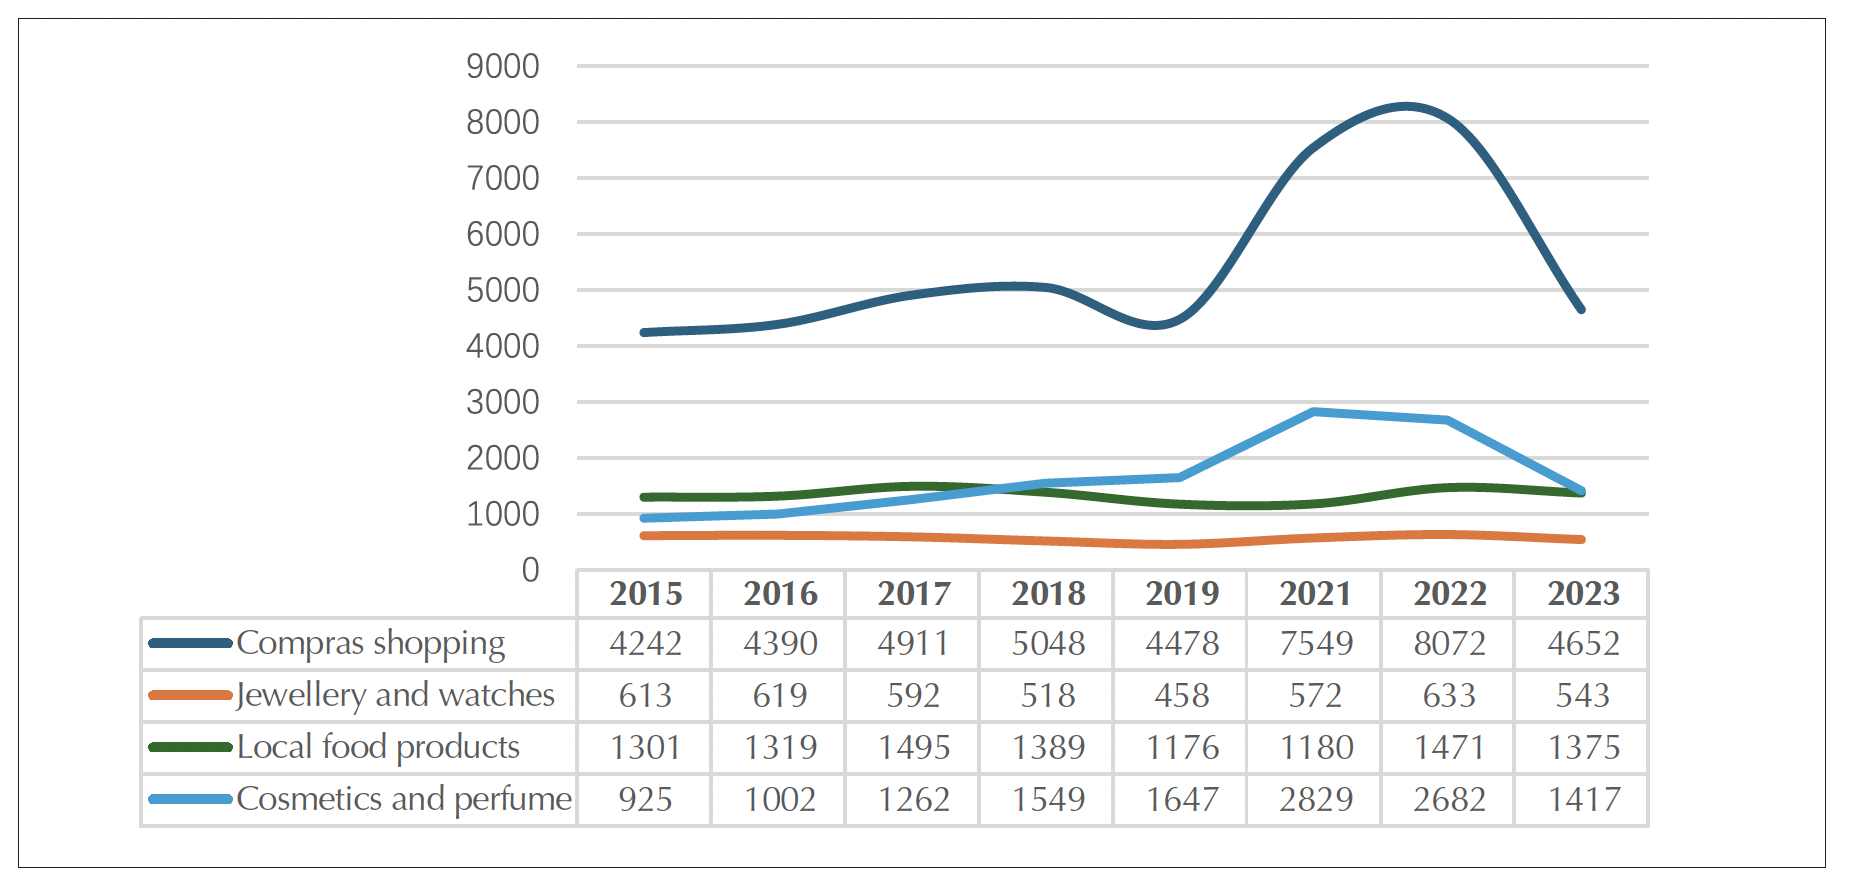The width and height of the screenshot is (1850, 884).
Task: Click the green Local food products legend swatch
Action: (x=190, y=747)
